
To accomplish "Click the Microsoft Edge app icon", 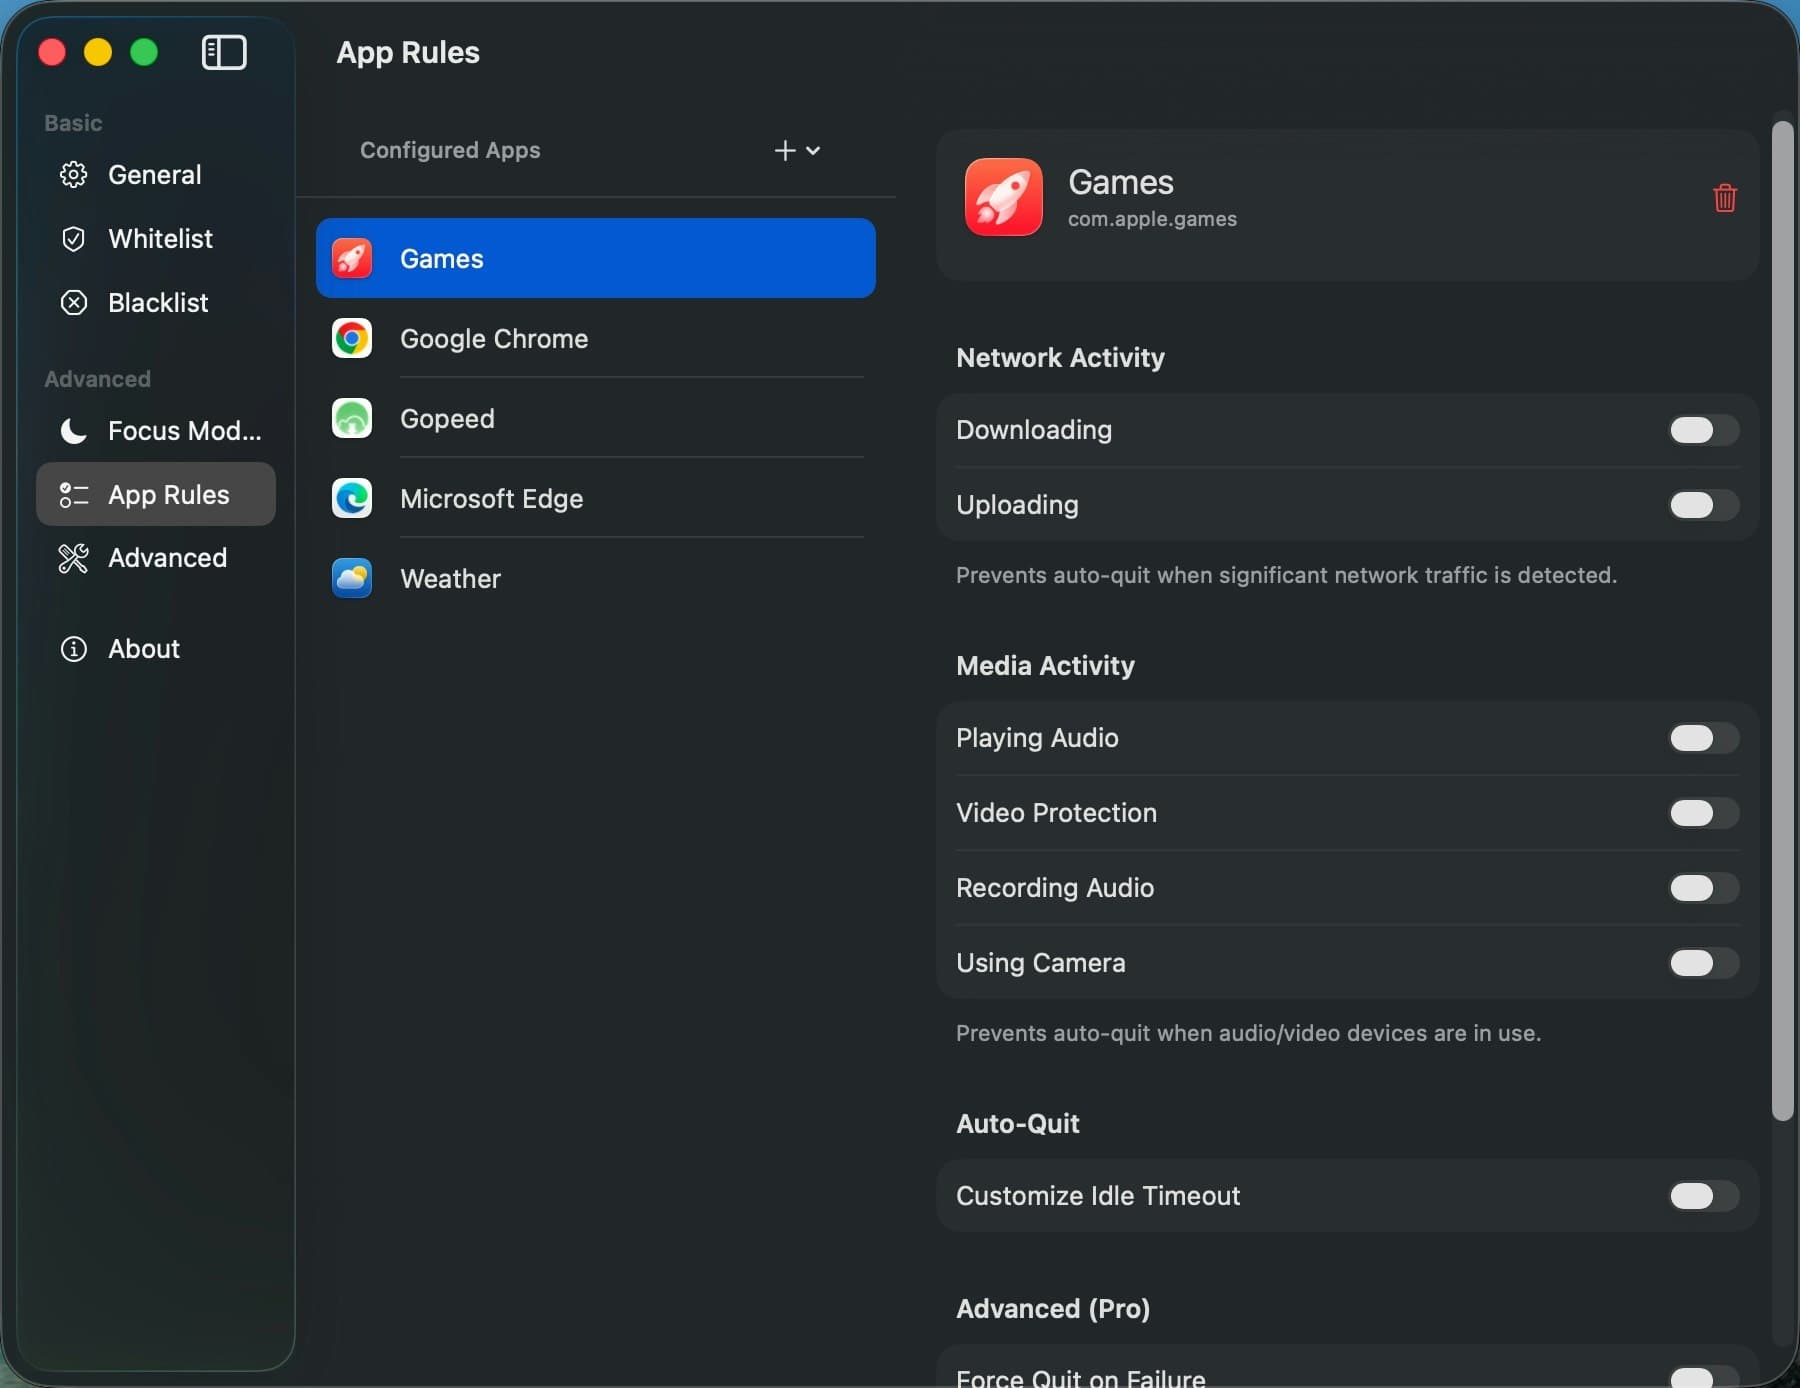I will [x=352, y=498].
